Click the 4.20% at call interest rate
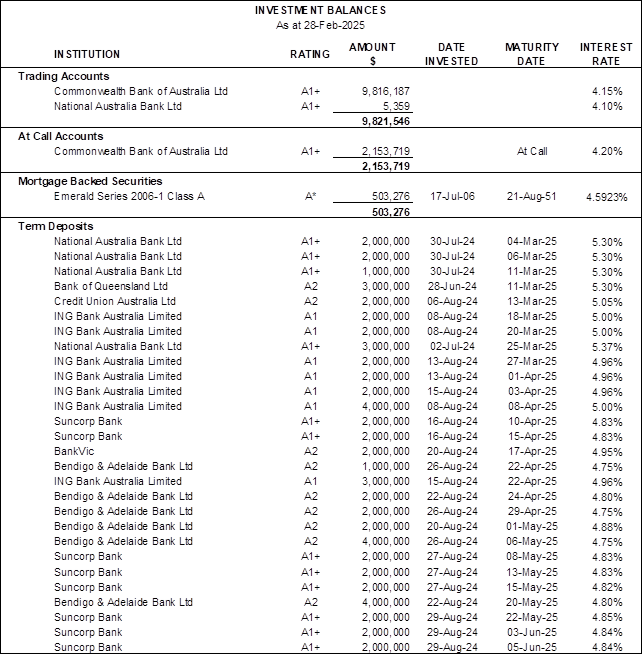Viewport: 643px width, 655px height. tap(607, 151)
